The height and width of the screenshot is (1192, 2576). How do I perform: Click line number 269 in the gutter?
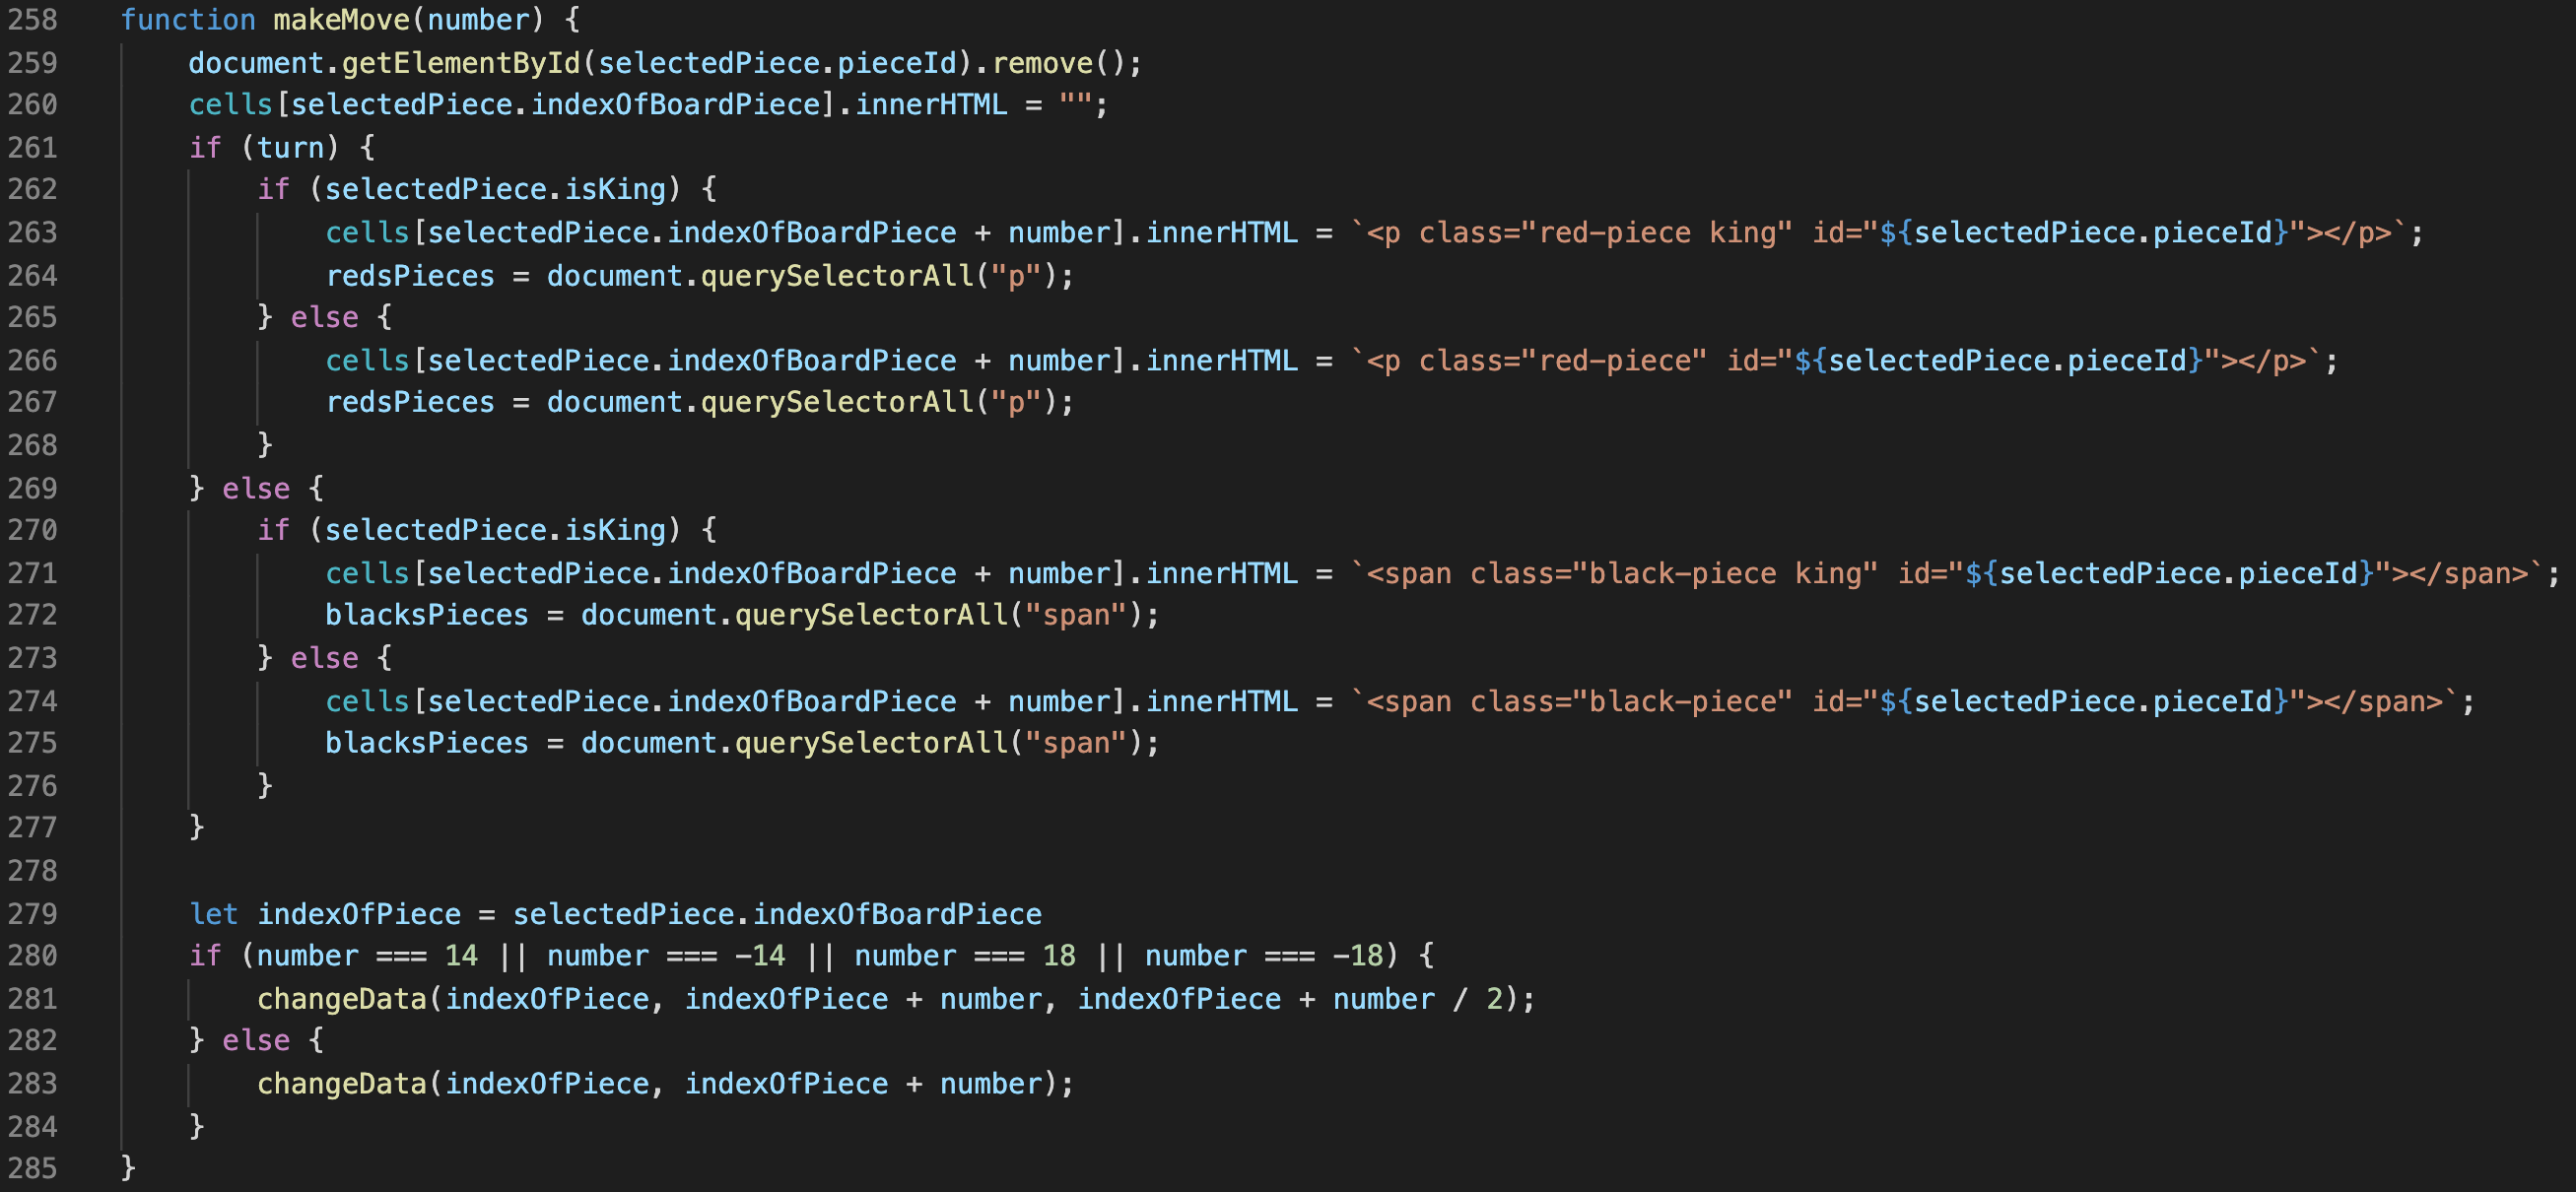pyautogui.click(x=32, y=489)
